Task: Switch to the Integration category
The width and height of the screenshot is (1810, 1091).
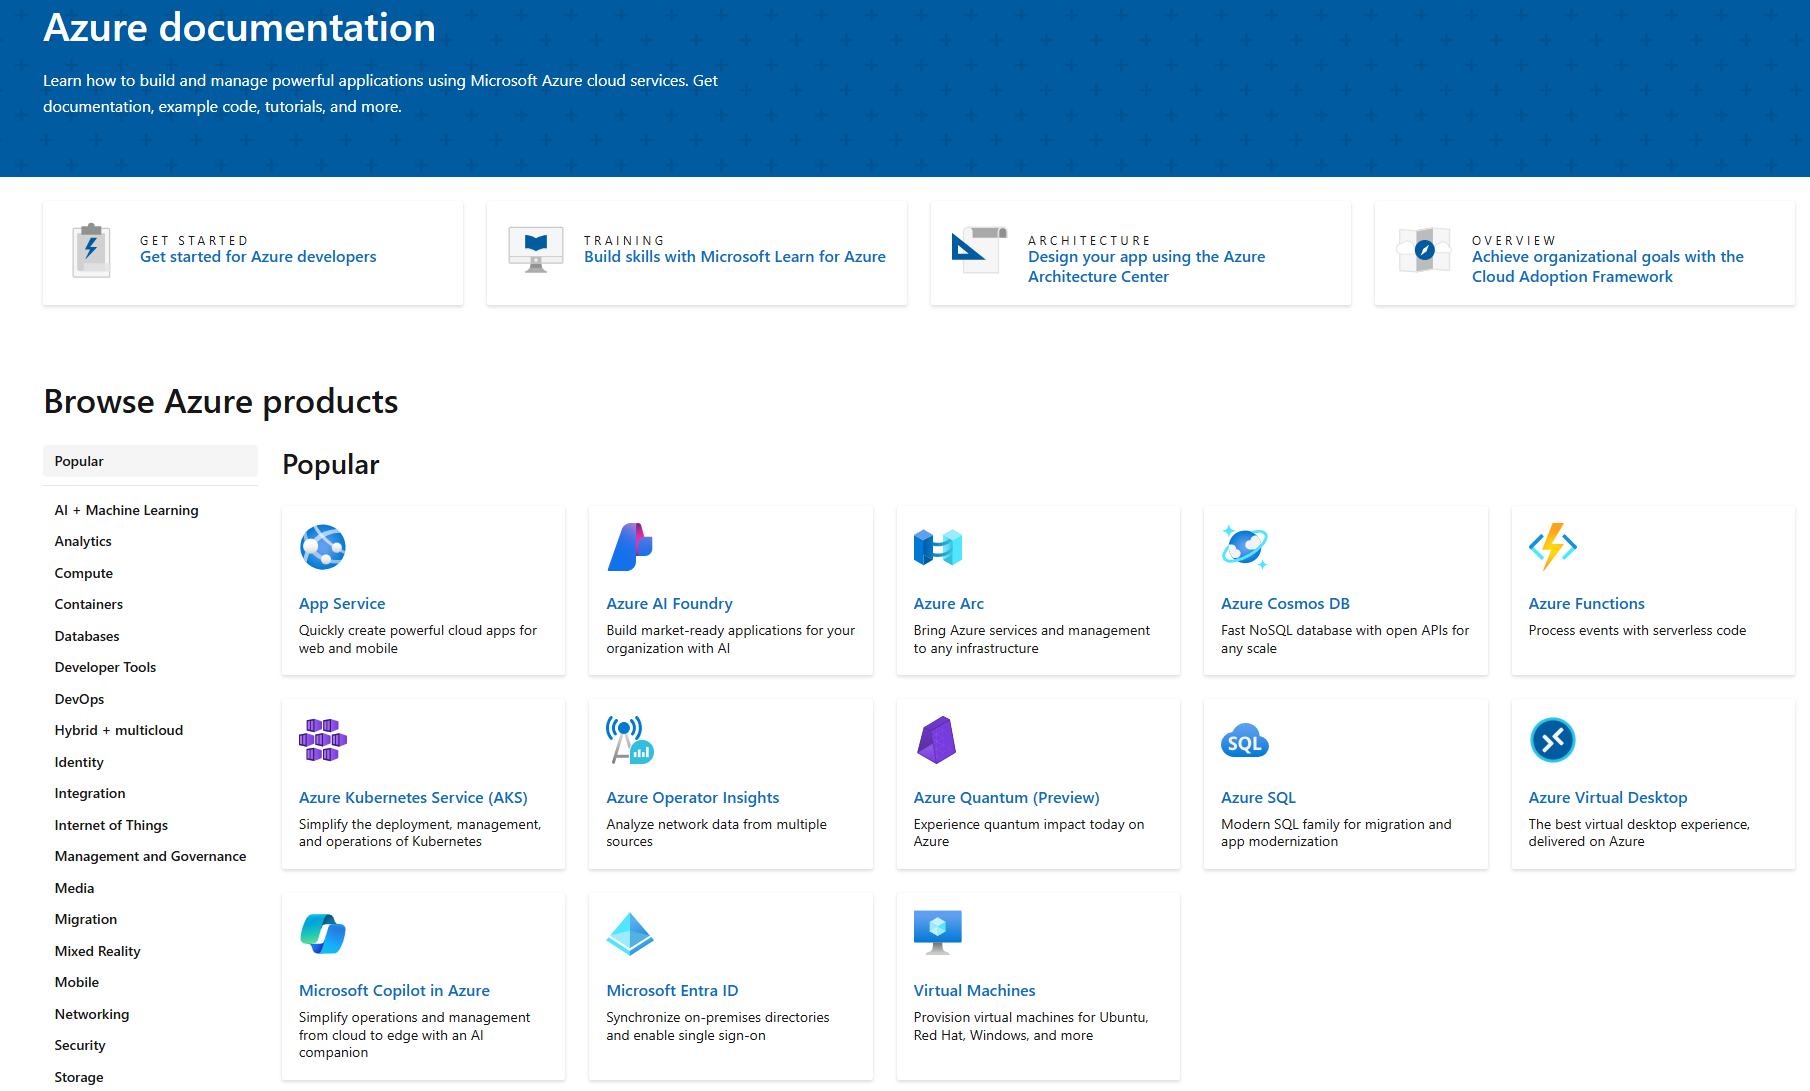Action: click(90, 793)
